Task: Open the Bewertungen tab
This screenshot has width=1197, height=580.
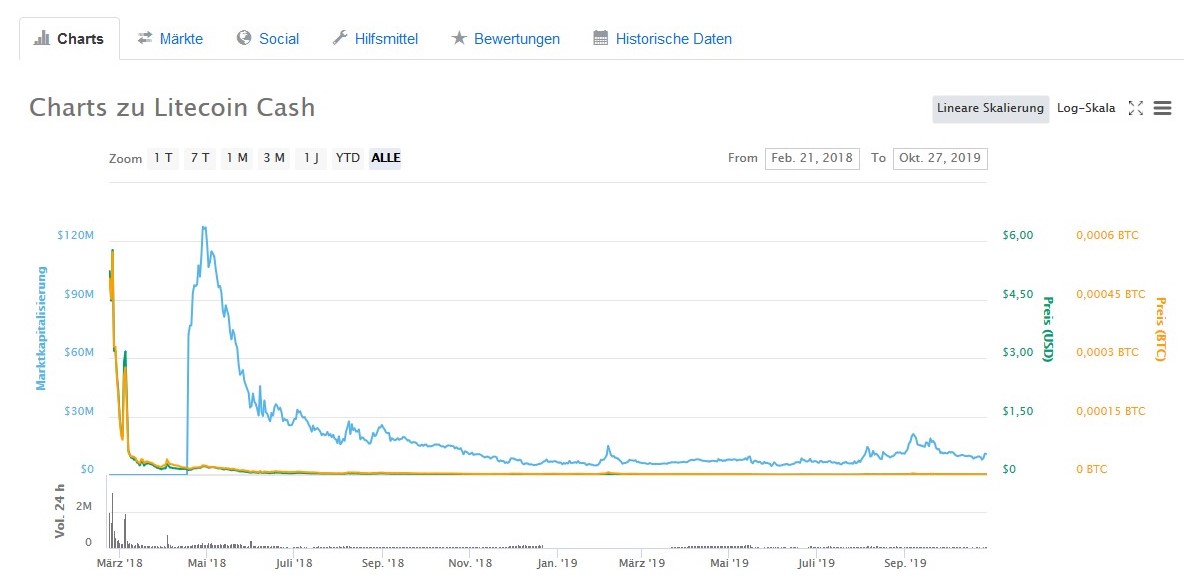Action: [x=506, y=39]
